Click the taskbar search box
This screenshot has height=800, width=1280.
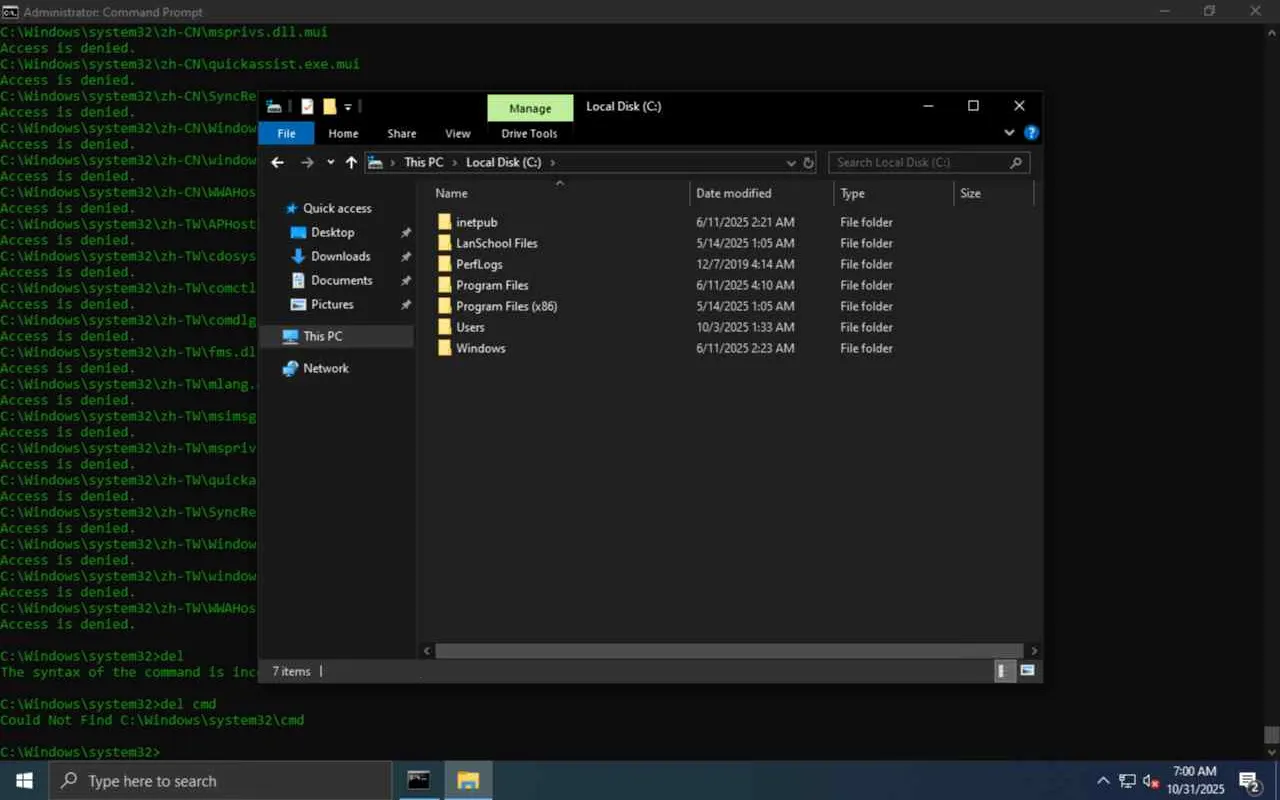220,781
